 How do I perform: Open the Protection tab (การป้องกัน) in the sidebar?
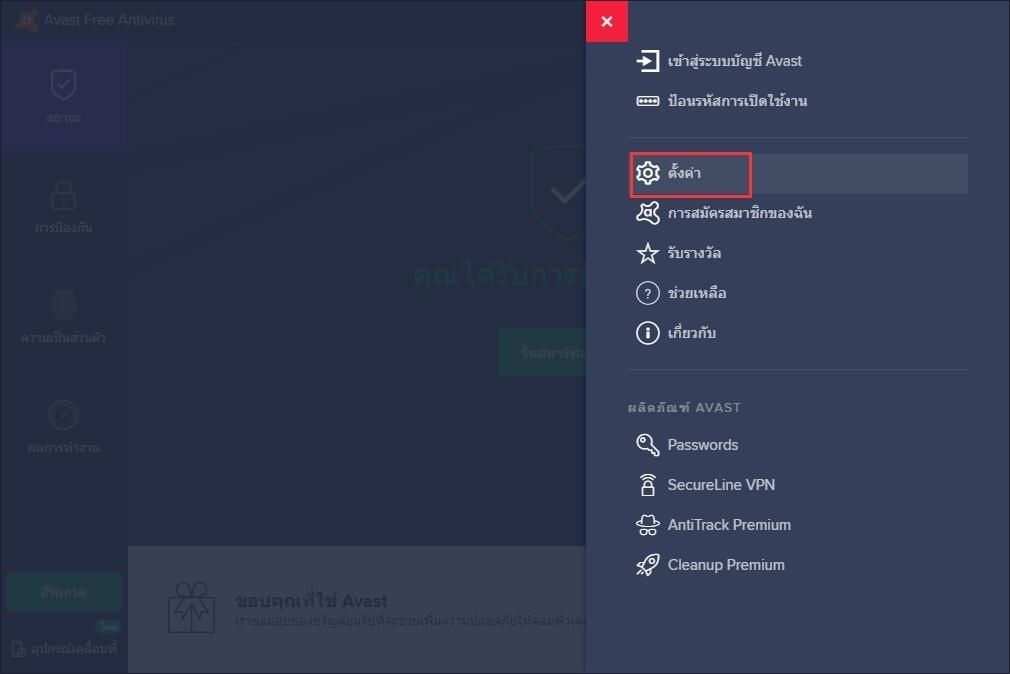click(64, 207)
